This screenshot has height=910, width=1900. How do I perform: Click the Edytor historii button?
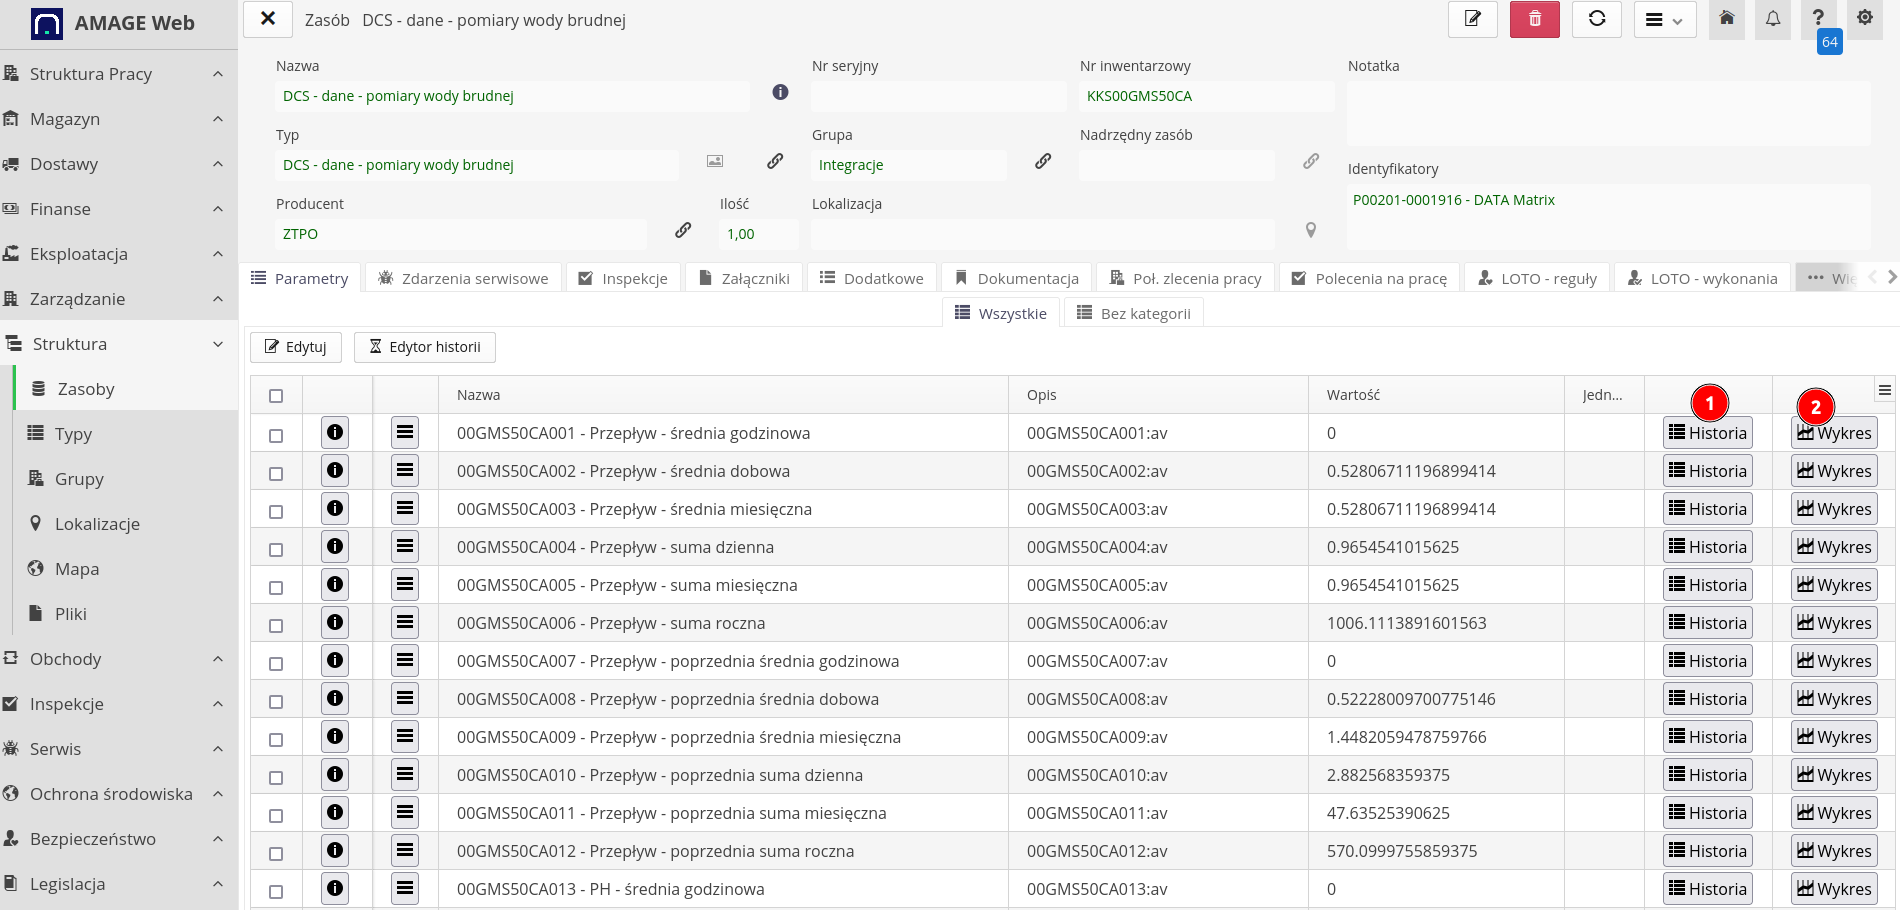424,347
